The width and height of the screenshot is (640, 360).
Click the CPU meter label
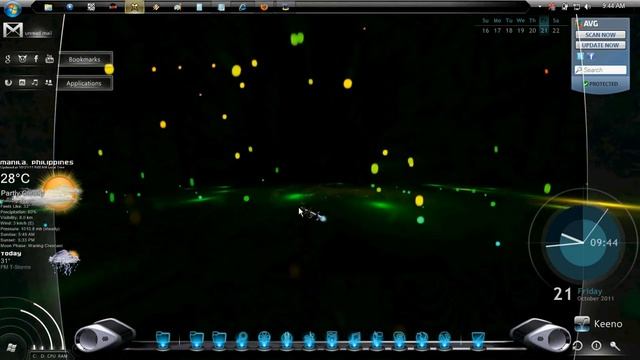pos(51,356)
